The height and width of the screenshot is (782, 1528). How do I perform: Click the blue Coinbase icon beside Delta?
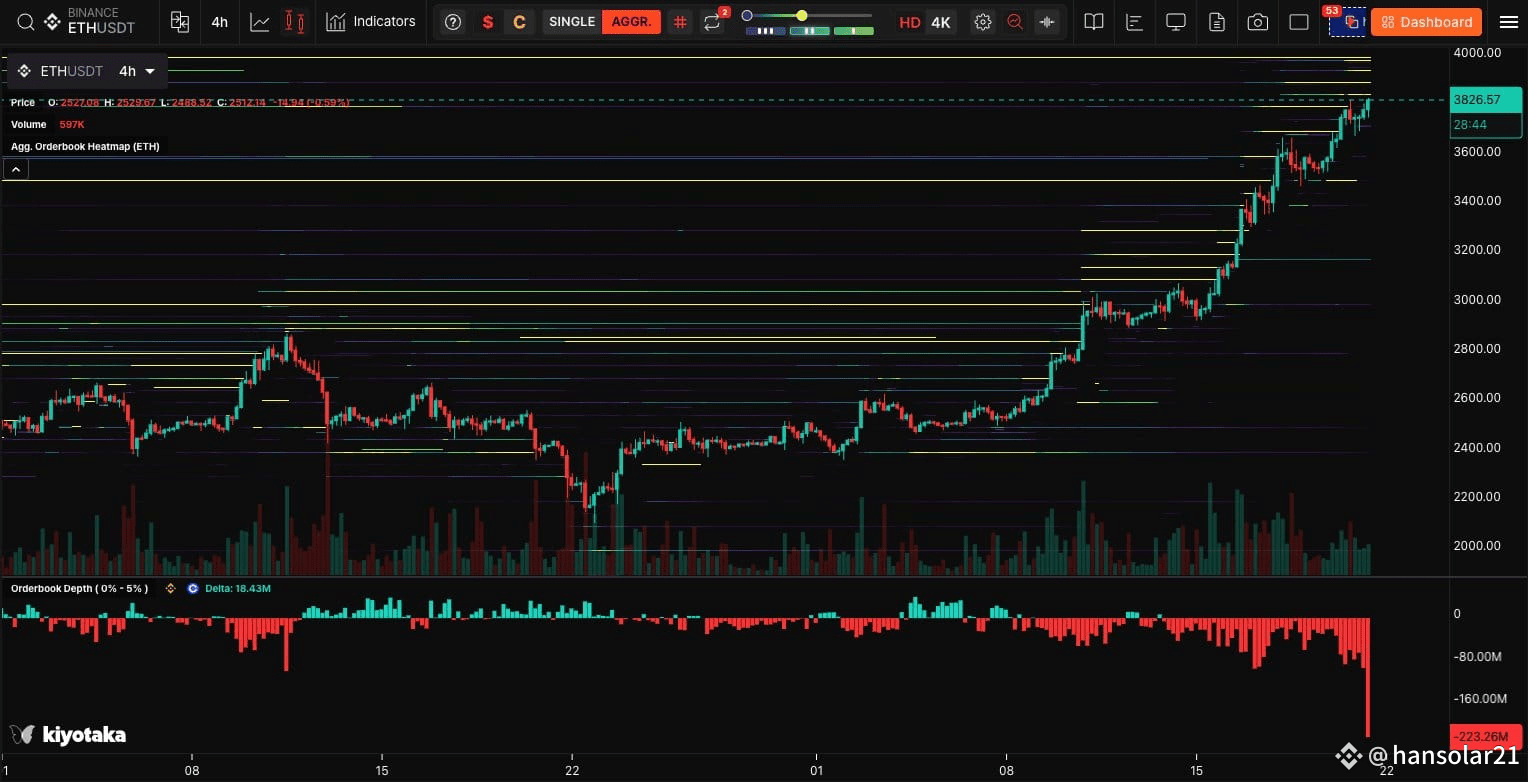193,588
